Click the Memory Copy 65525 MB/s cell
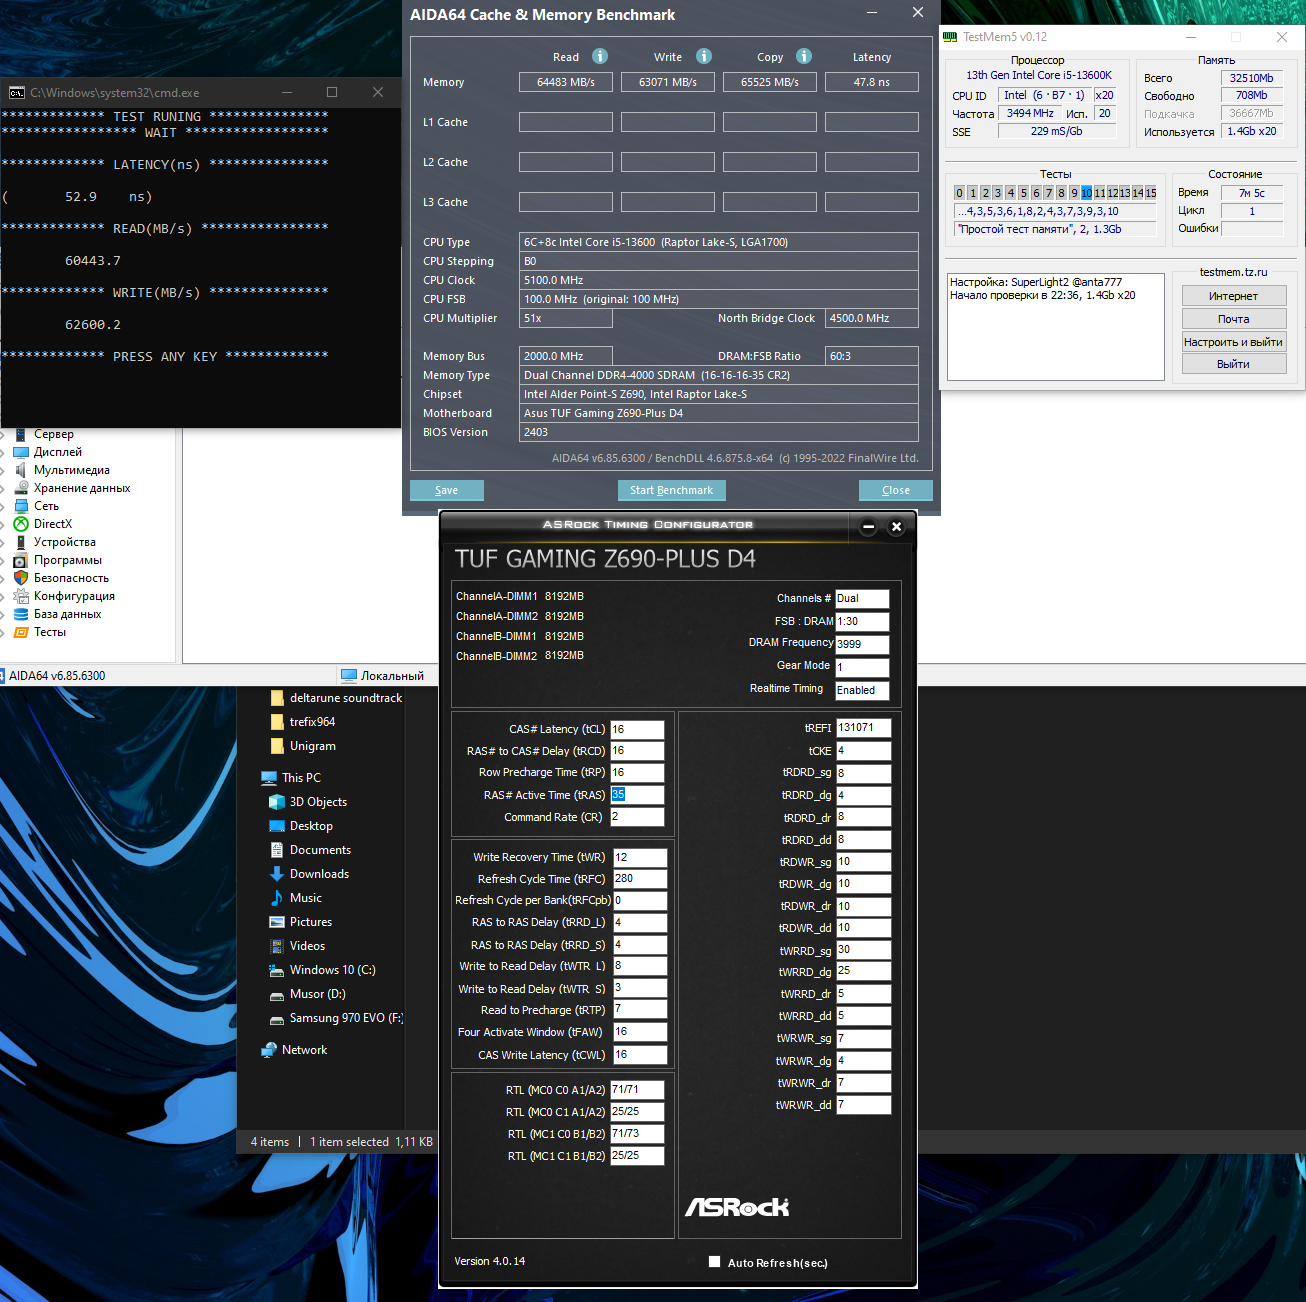The height and width of the screenshot is (1302, 1306). (770, 82)
